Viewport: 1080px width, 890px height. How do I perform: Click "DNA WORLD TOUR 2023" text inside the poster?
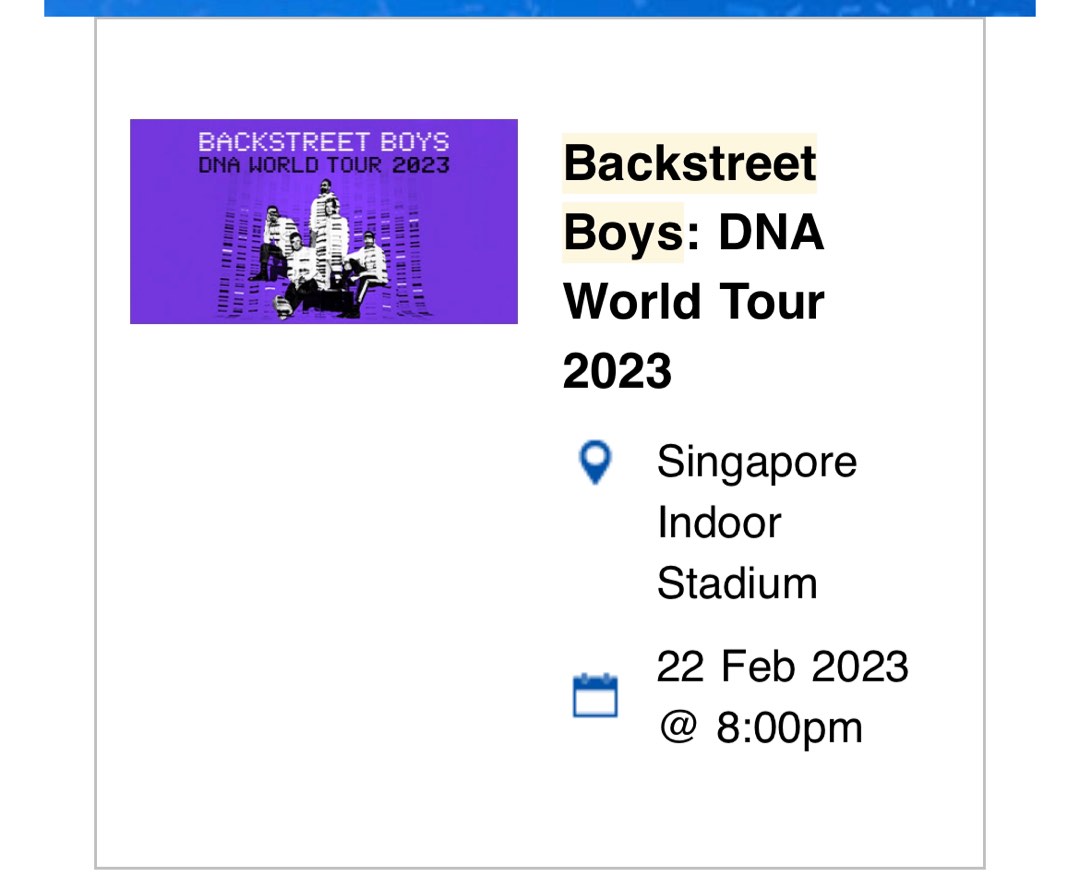coord(323,165)
